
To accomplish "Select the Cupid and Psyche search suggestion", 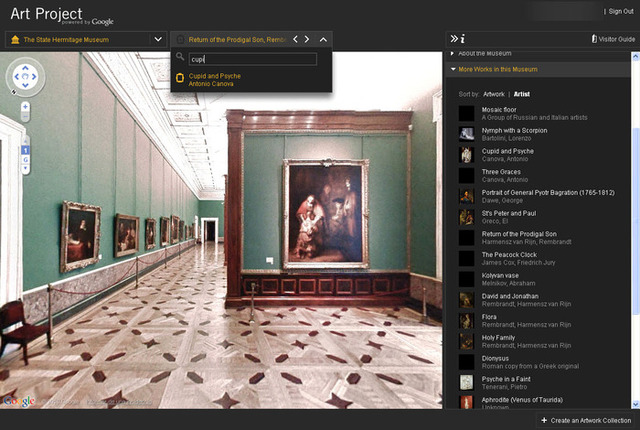I will [215, 80].
